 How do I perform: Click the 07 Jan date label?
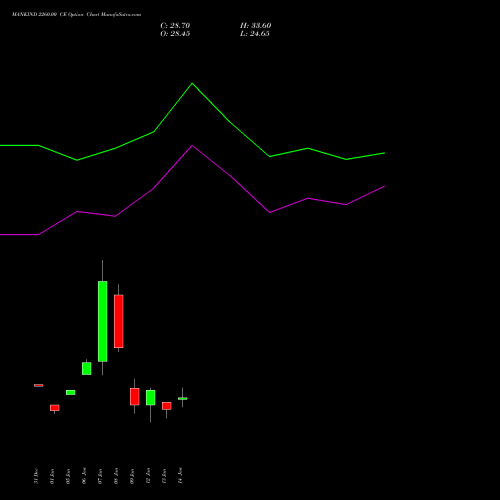[x=100, y=476]
